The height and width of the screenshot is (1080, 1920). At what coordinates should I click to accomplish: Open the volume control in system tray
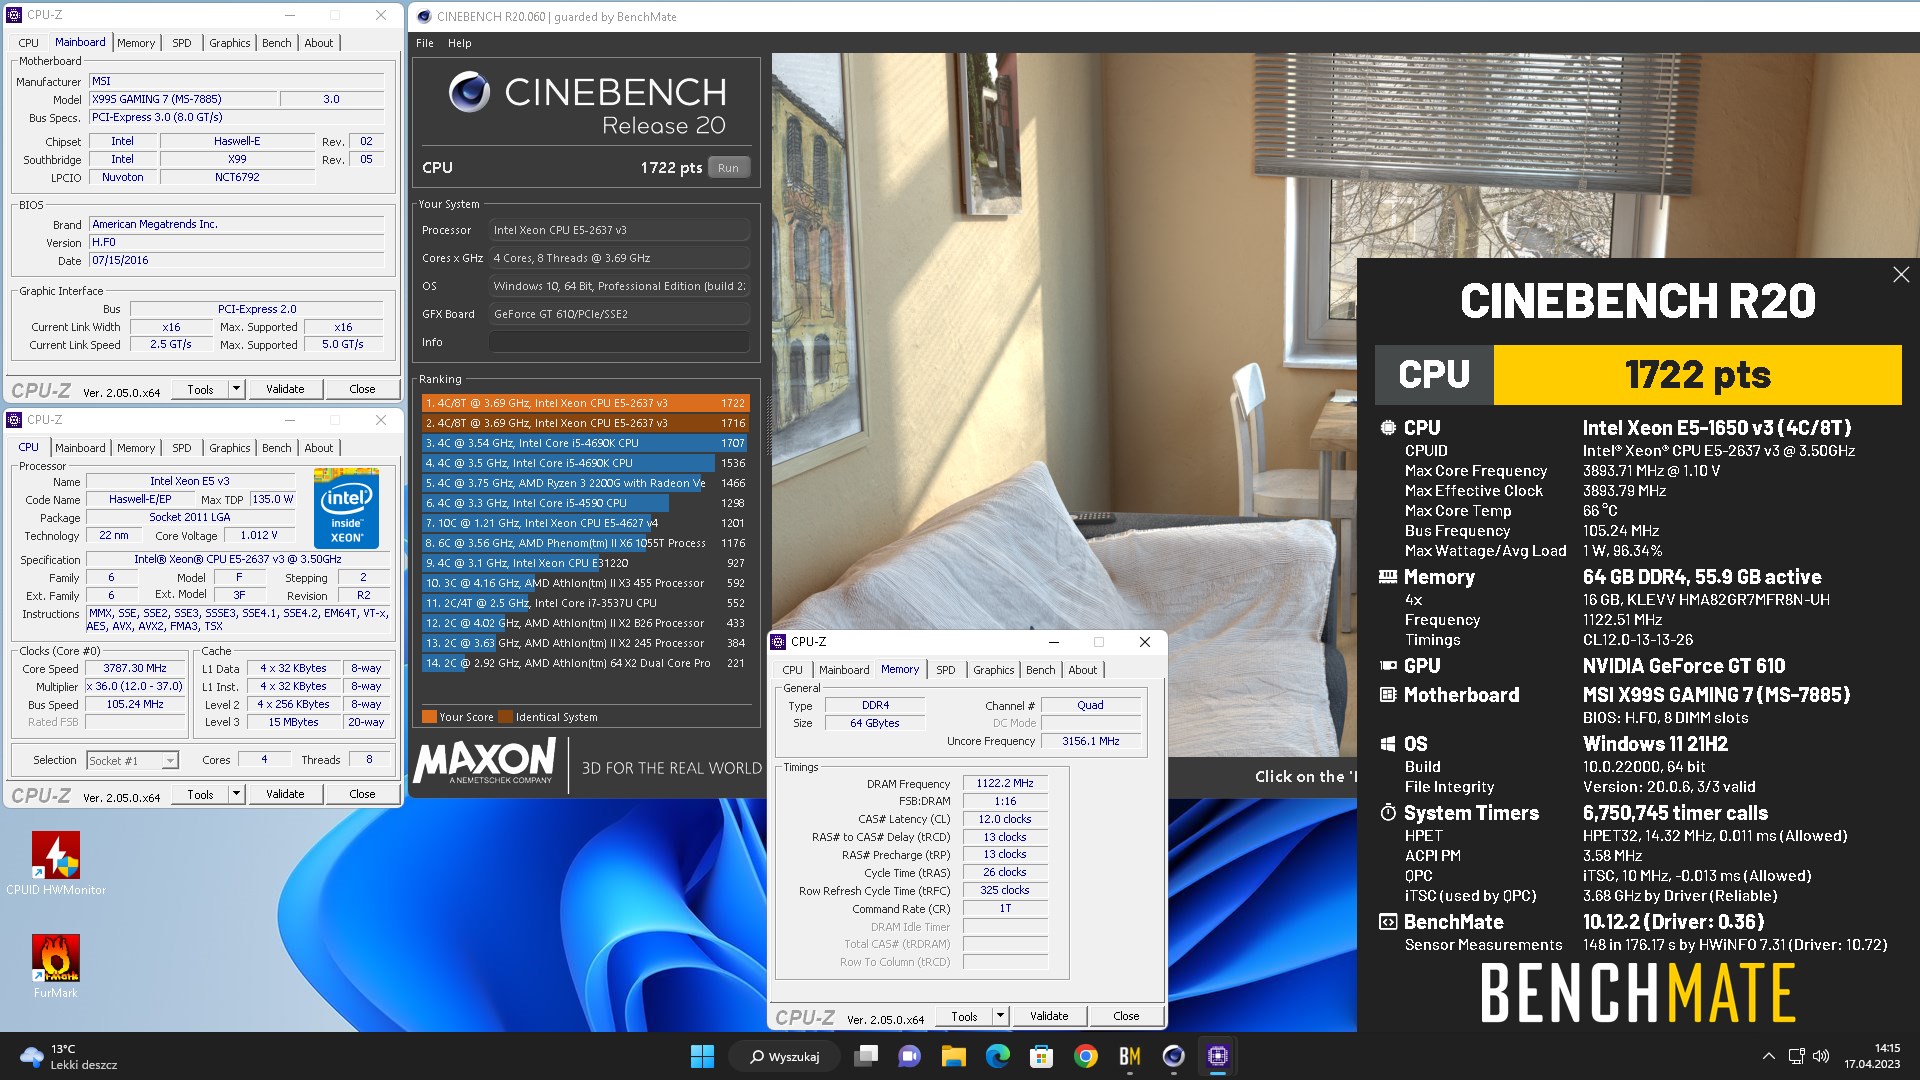[x=1821, y=1056]
